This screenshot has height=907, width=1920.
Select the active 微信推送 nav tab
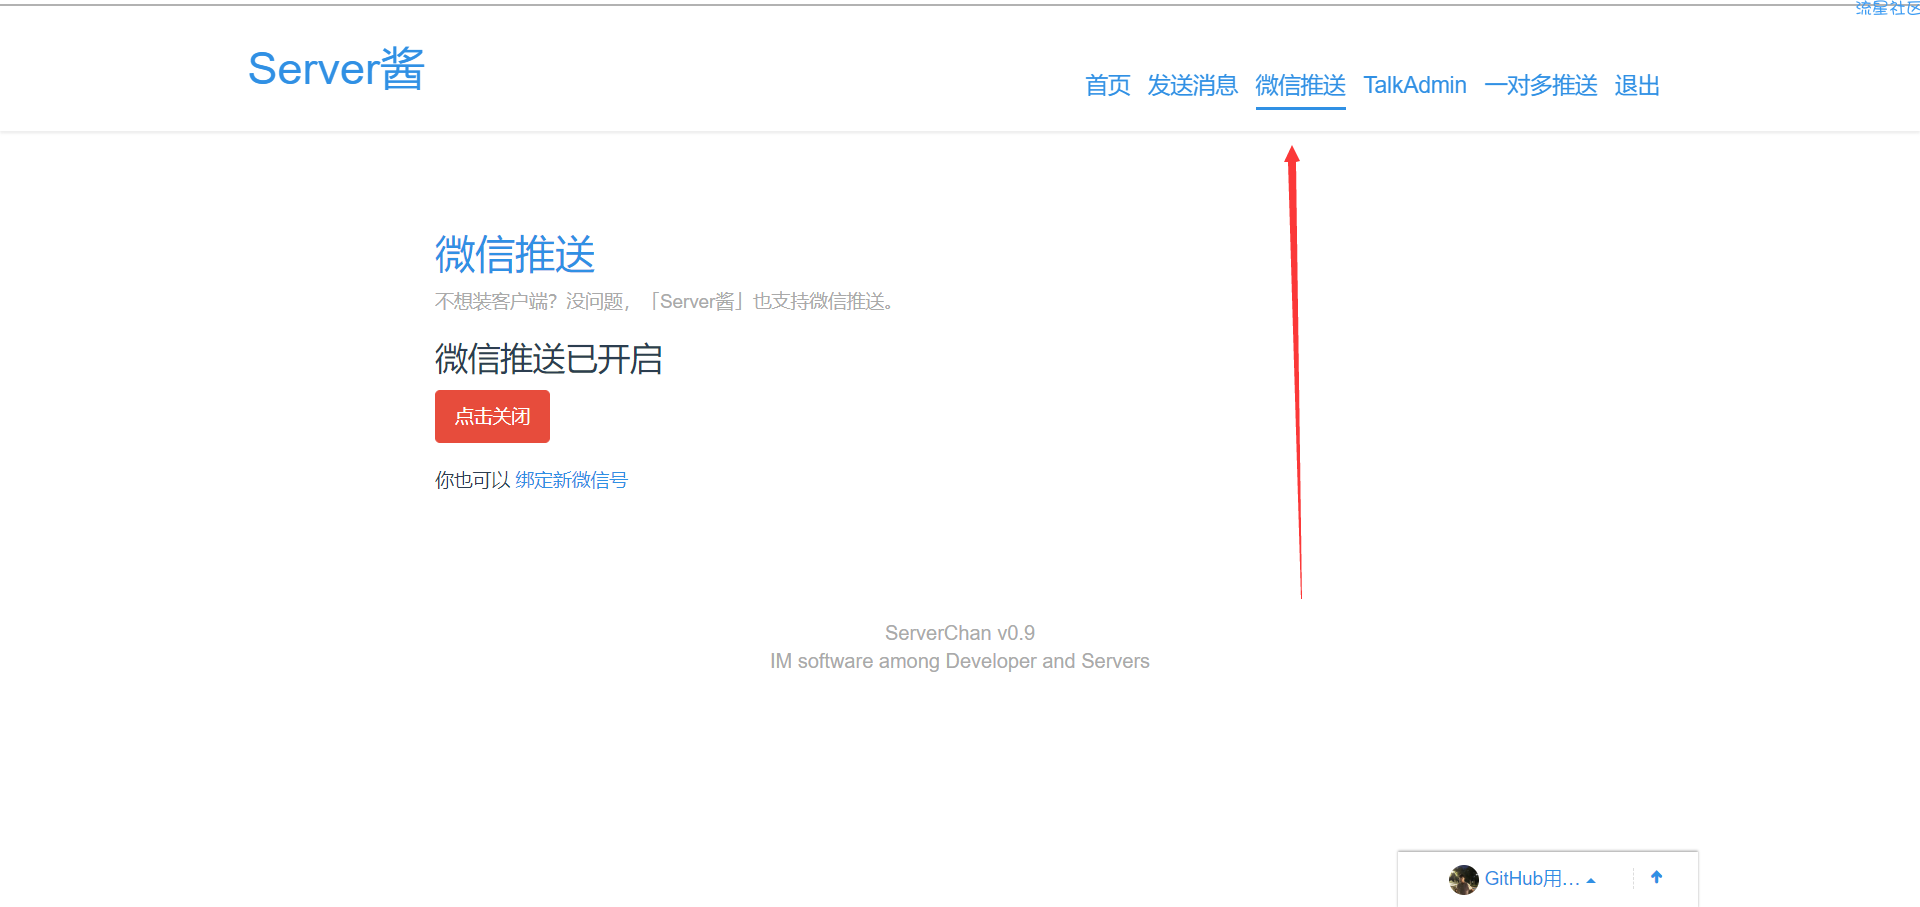pos(1300,86)
